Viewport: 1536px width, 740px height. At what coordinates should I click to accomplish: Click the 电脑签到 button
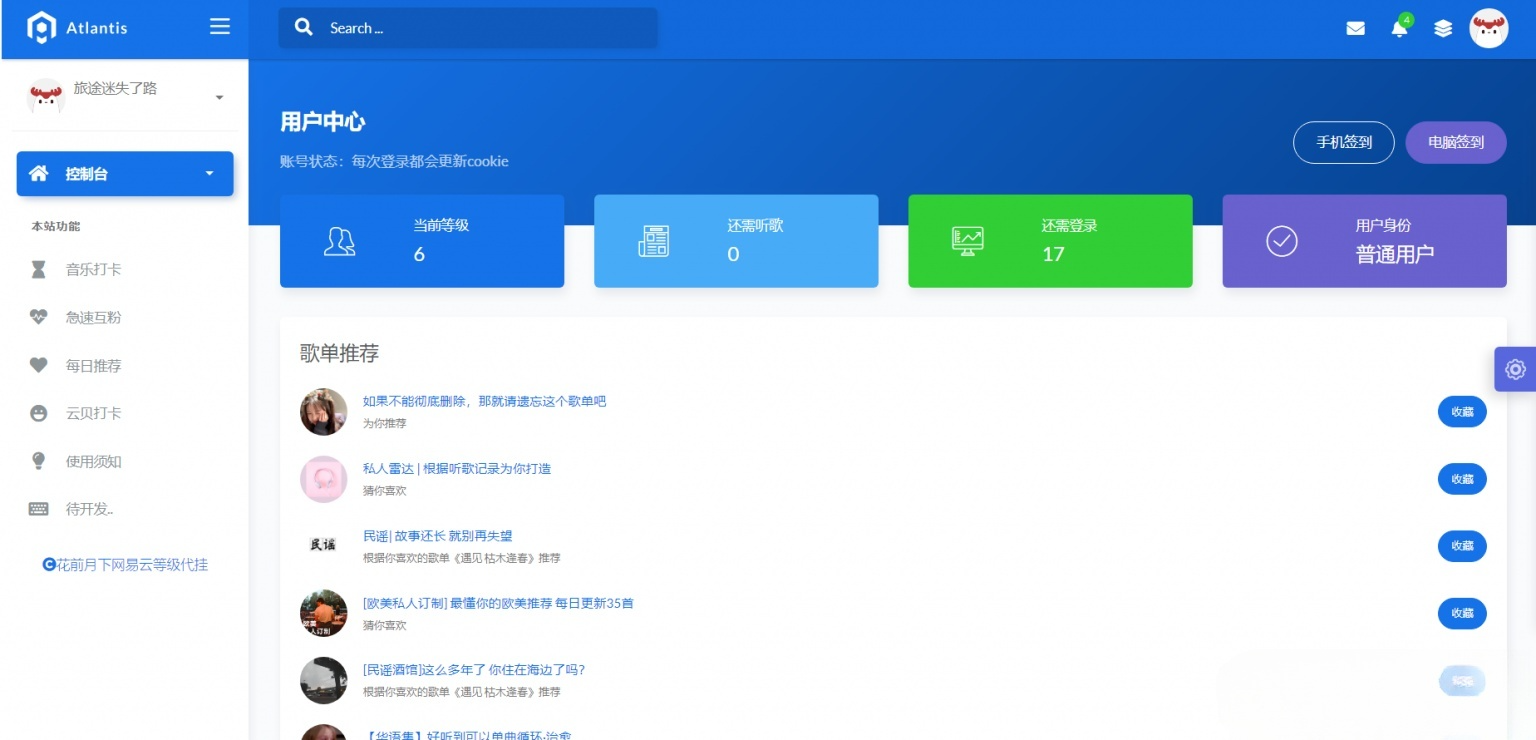click(1456, 142)
